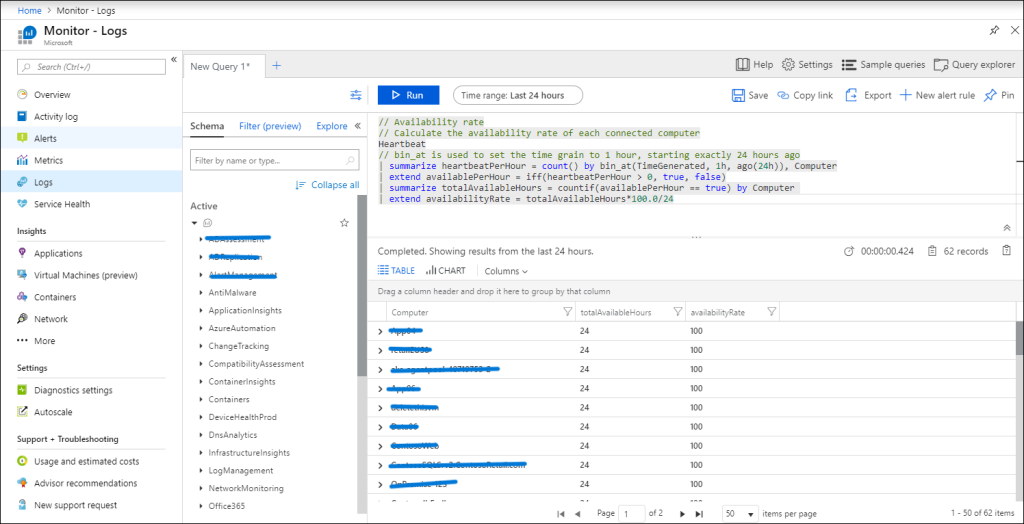This screenshot has height=524, width=1024.
Task: Open Applications insights icon
Action: [23, 253]
